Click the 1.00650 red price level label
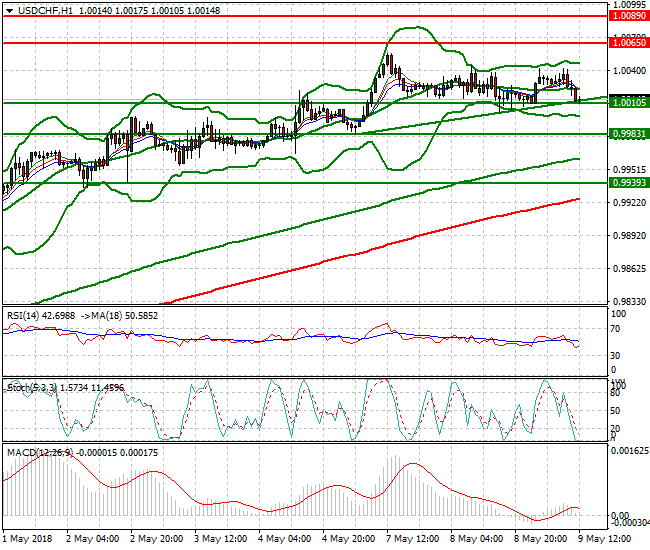 tap(629, 43)
